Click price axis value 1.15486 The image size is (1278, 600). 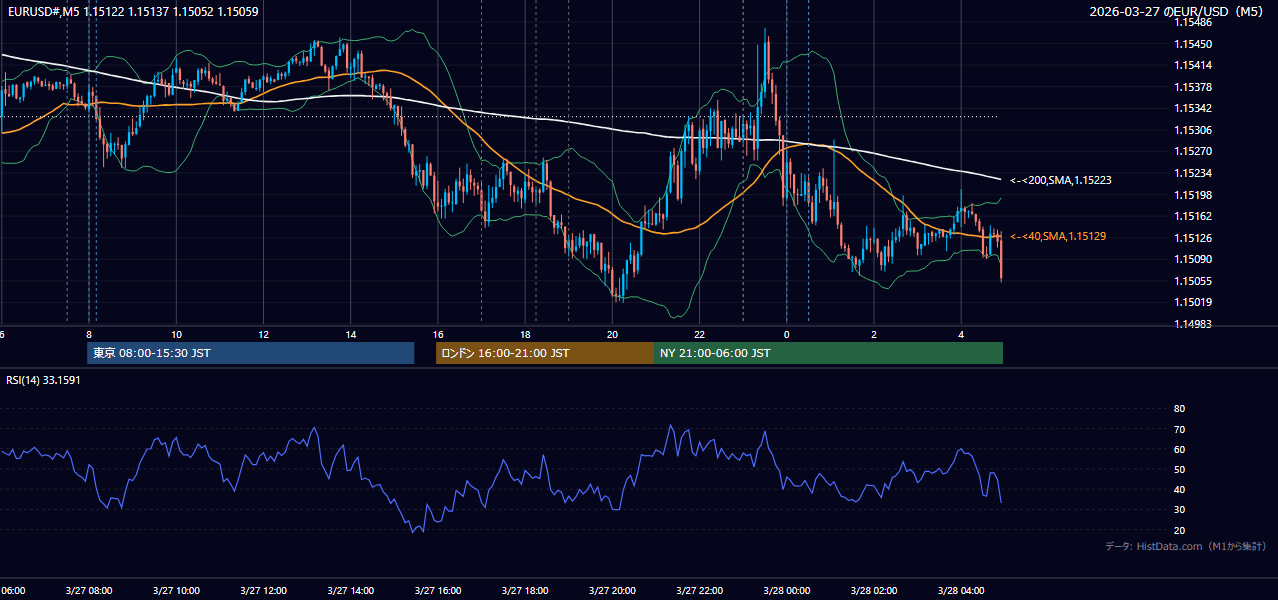pyautogui.click(x=1193, y=22)
